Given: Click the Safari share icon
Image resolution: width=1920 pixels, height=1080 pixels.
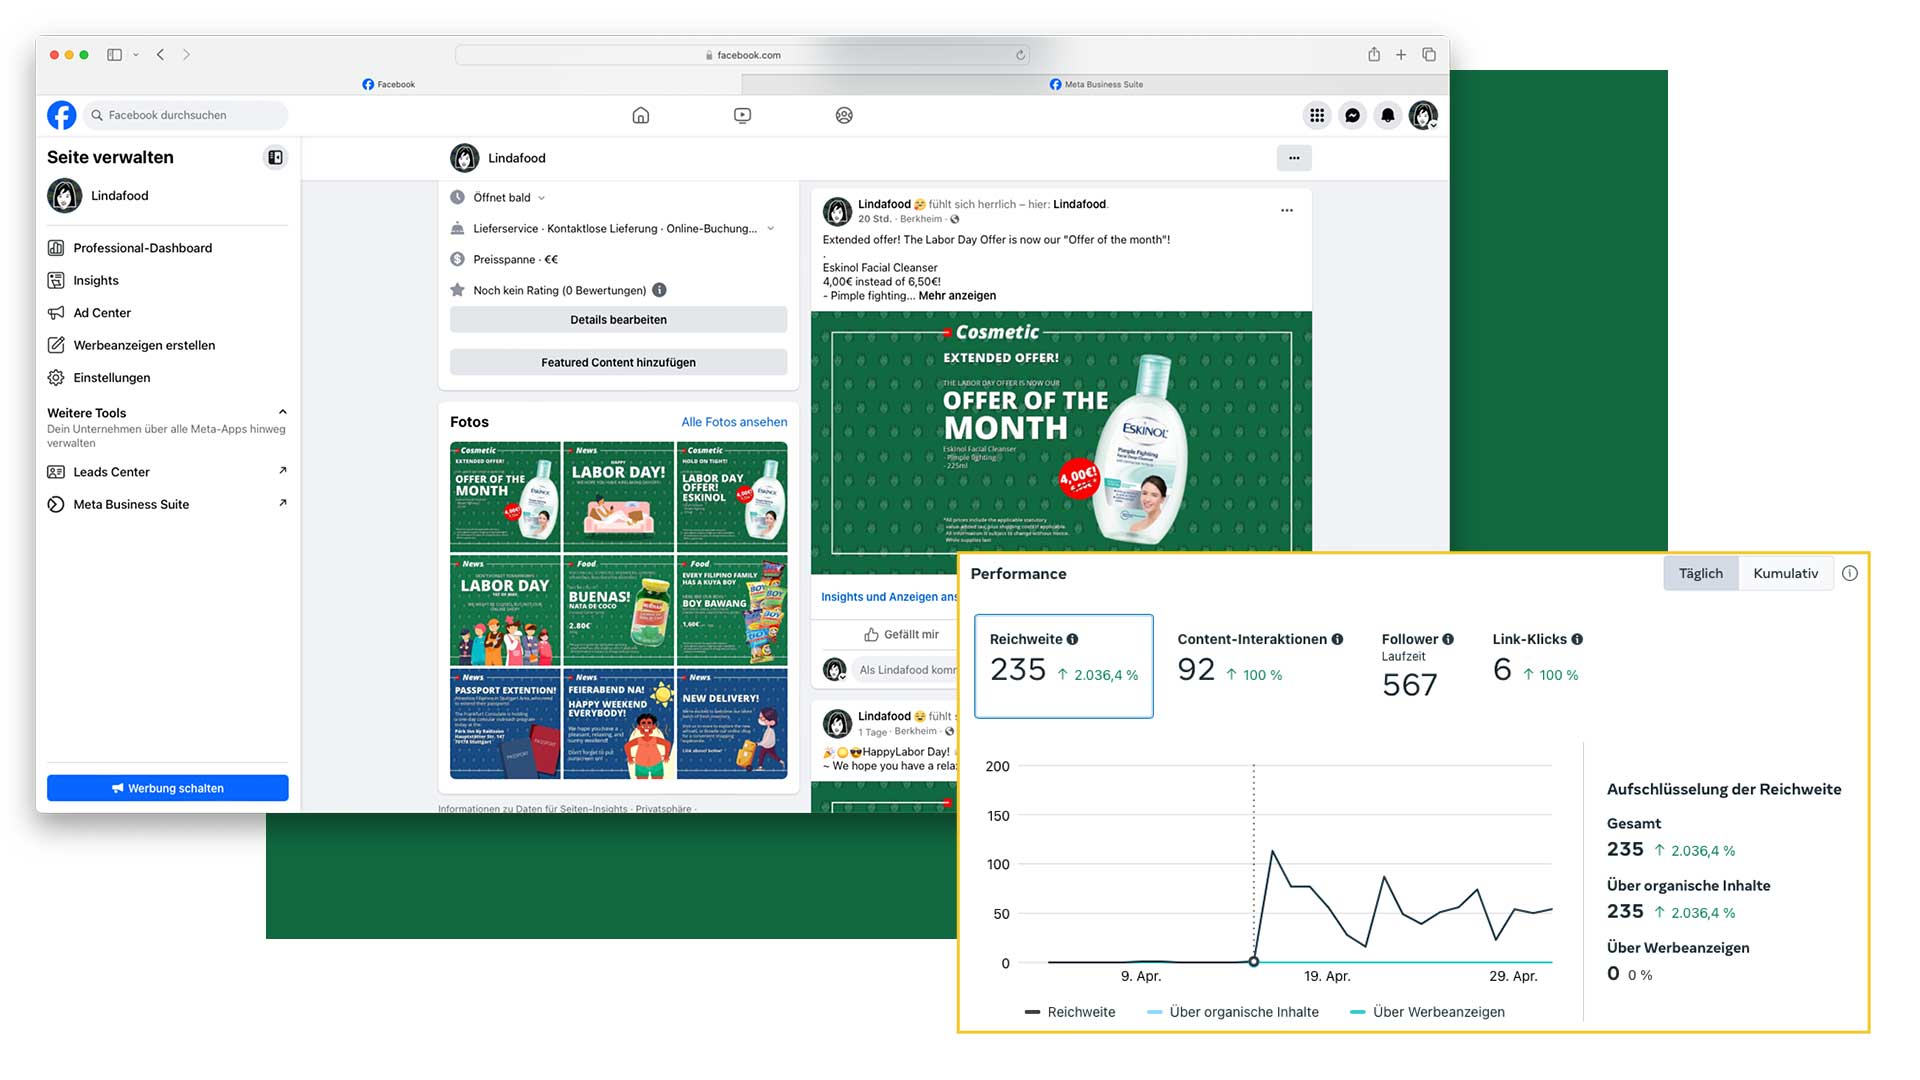Looking at the screenshot, I should [1374, 55].
